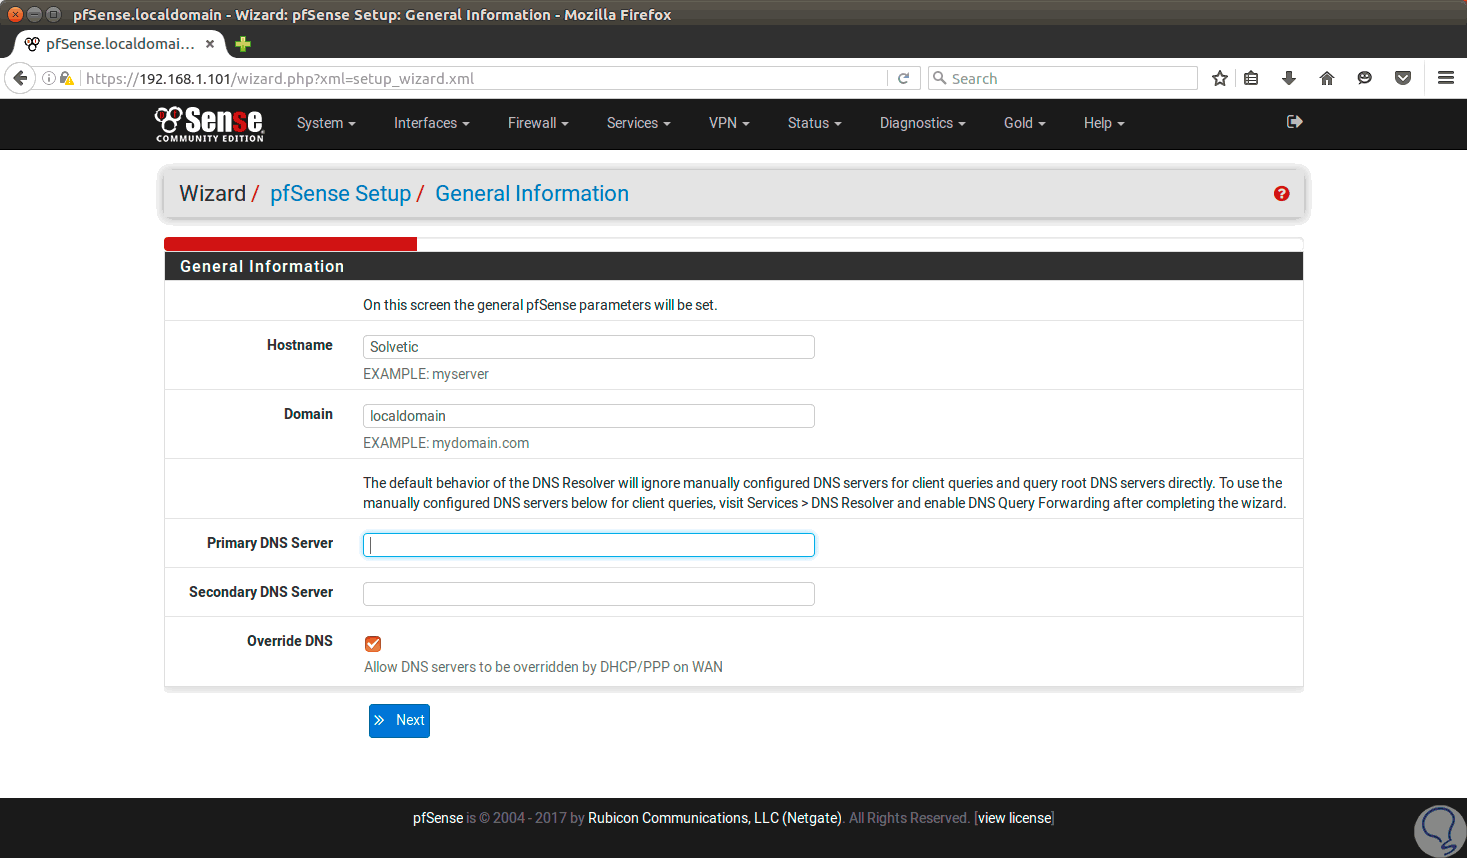This screenshot has height=858, width=1467.
Task: Open the Pocket icon in Firefox toolbar
Action: click(x=1403, y=78)
